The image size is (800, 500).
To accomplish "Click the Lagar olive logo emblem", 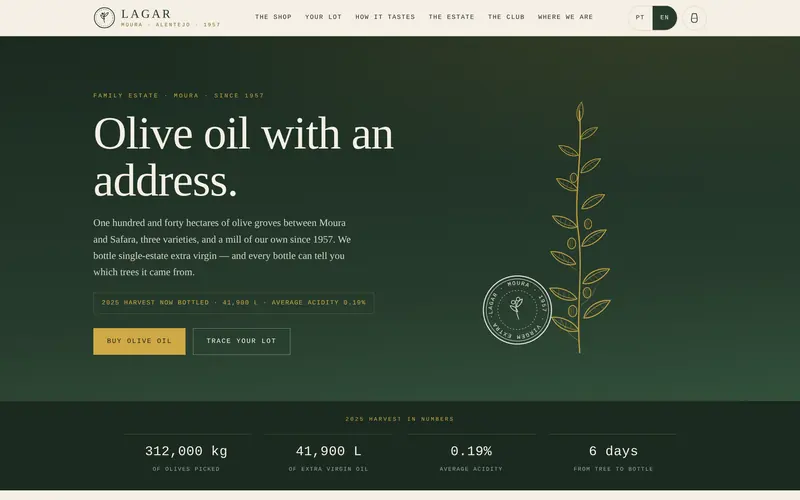I will tap(104, 18).
